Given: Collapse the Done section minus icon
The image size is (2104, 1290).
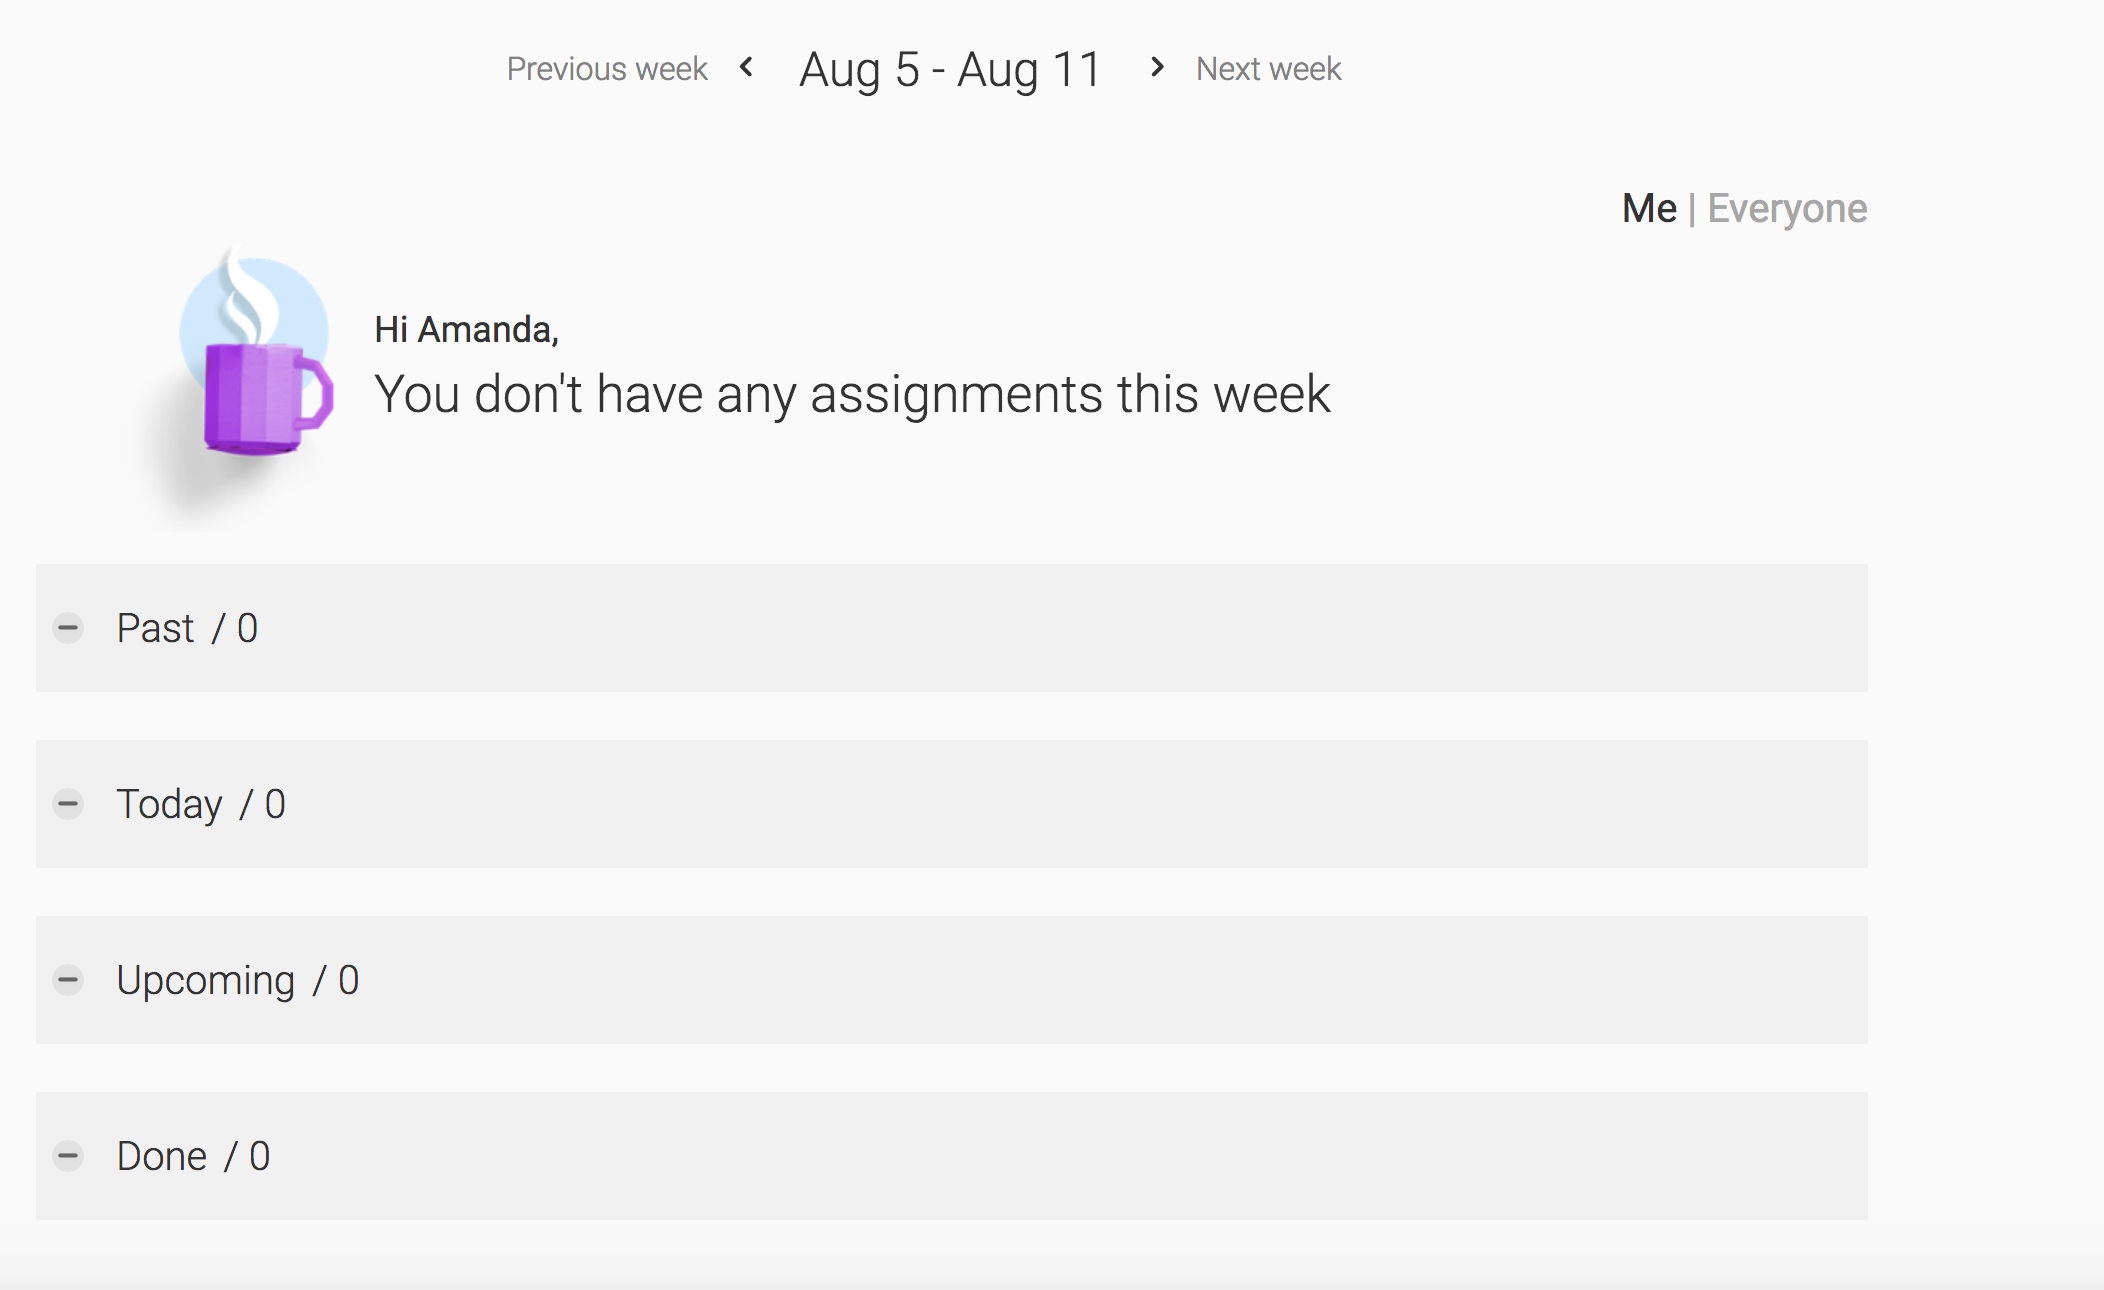Looking at the screenshot, I should click(x=68, y=1156).
